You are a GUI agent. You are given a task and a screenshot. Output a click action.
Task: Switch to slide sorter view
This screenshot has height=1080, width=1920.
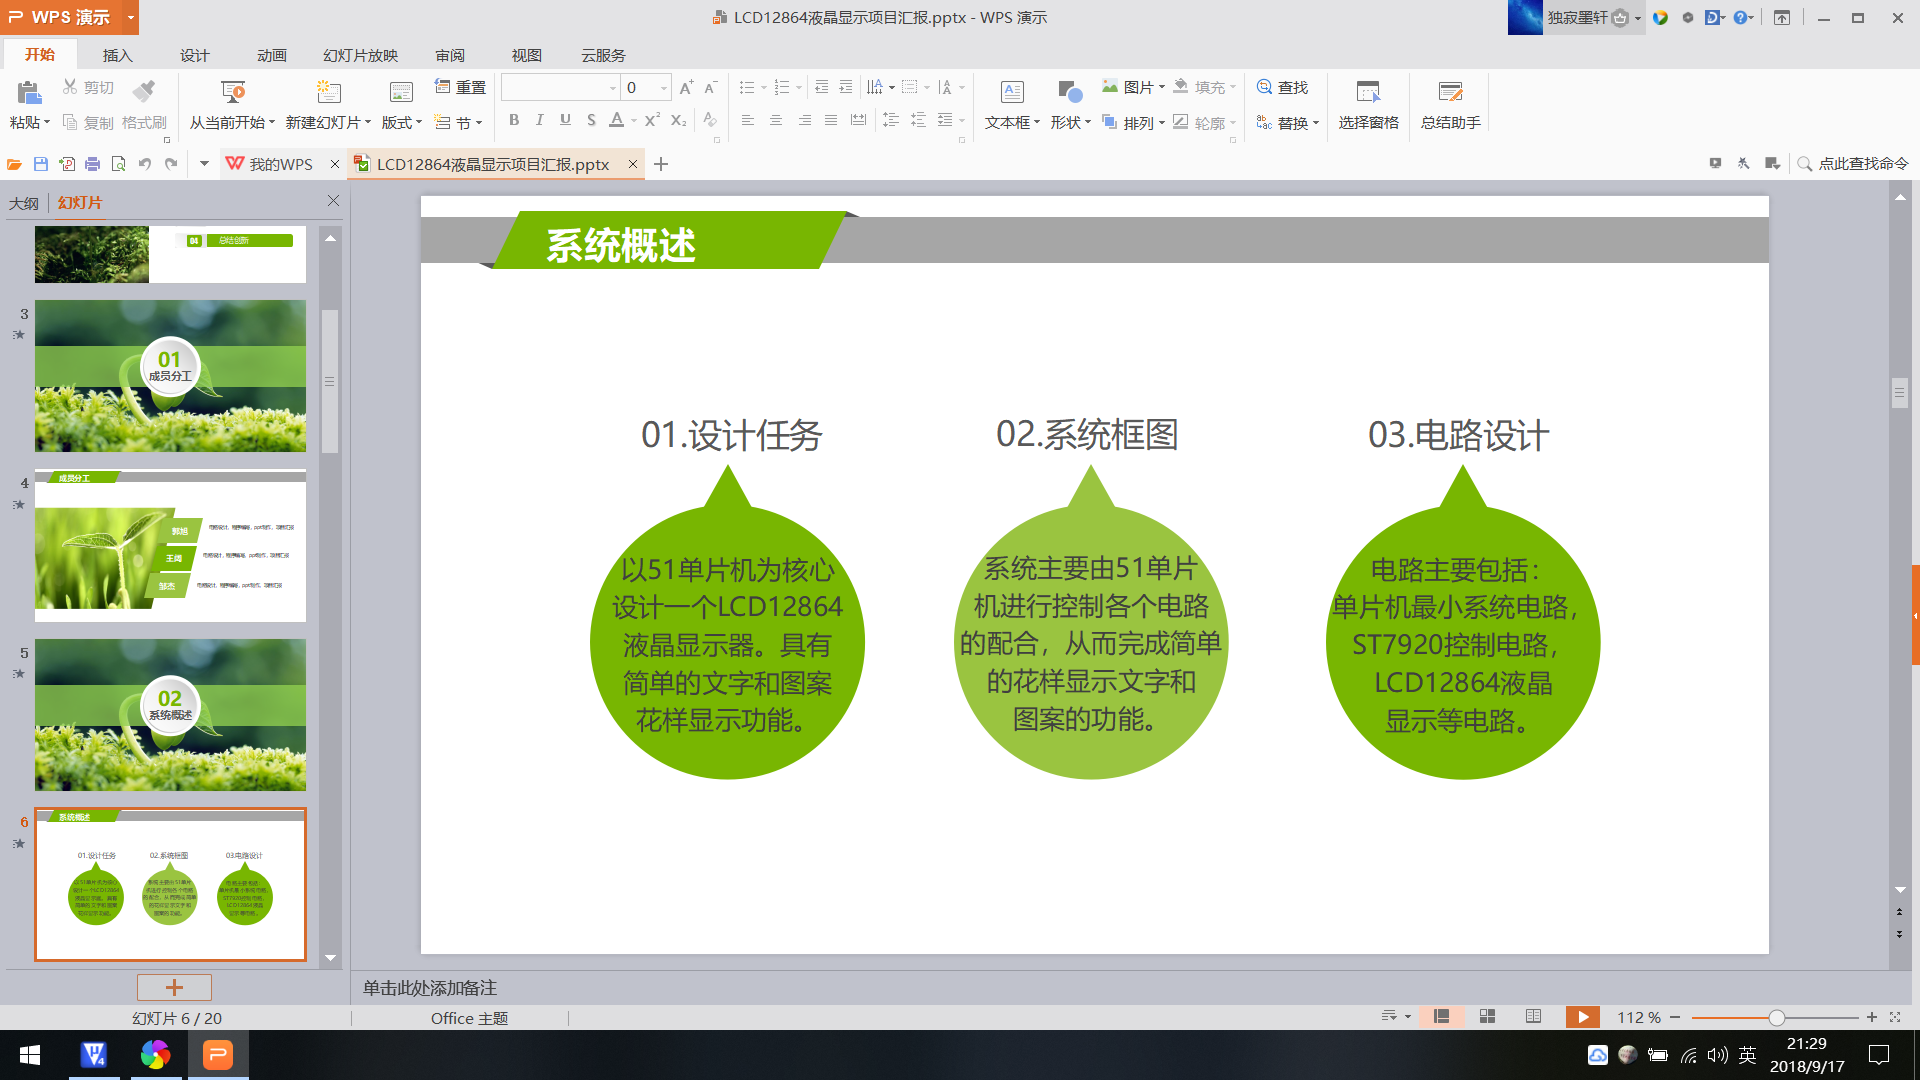click(x=1487, y=1017)
